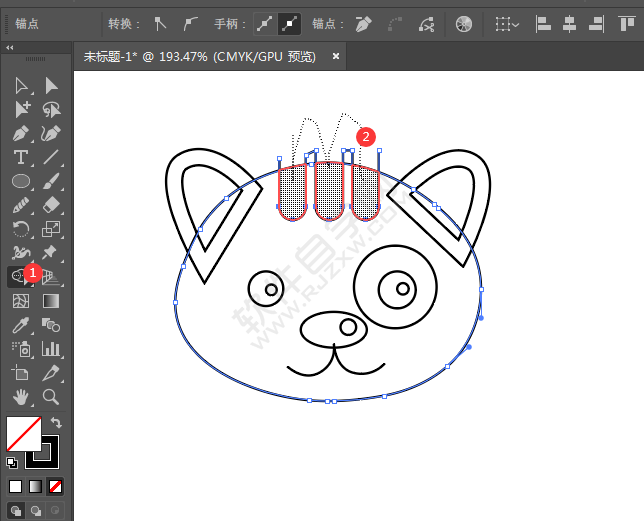Pick the Hand tool
The height and width of the screenshot is (521, 644).
click(21, 397)
